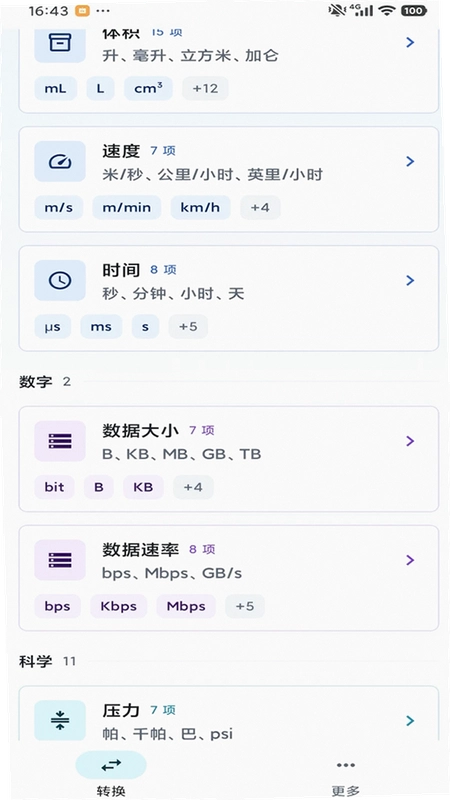Screen dimensions: 450x800
Task: Select the Mbps unit chip
Action: coord(186,606)
